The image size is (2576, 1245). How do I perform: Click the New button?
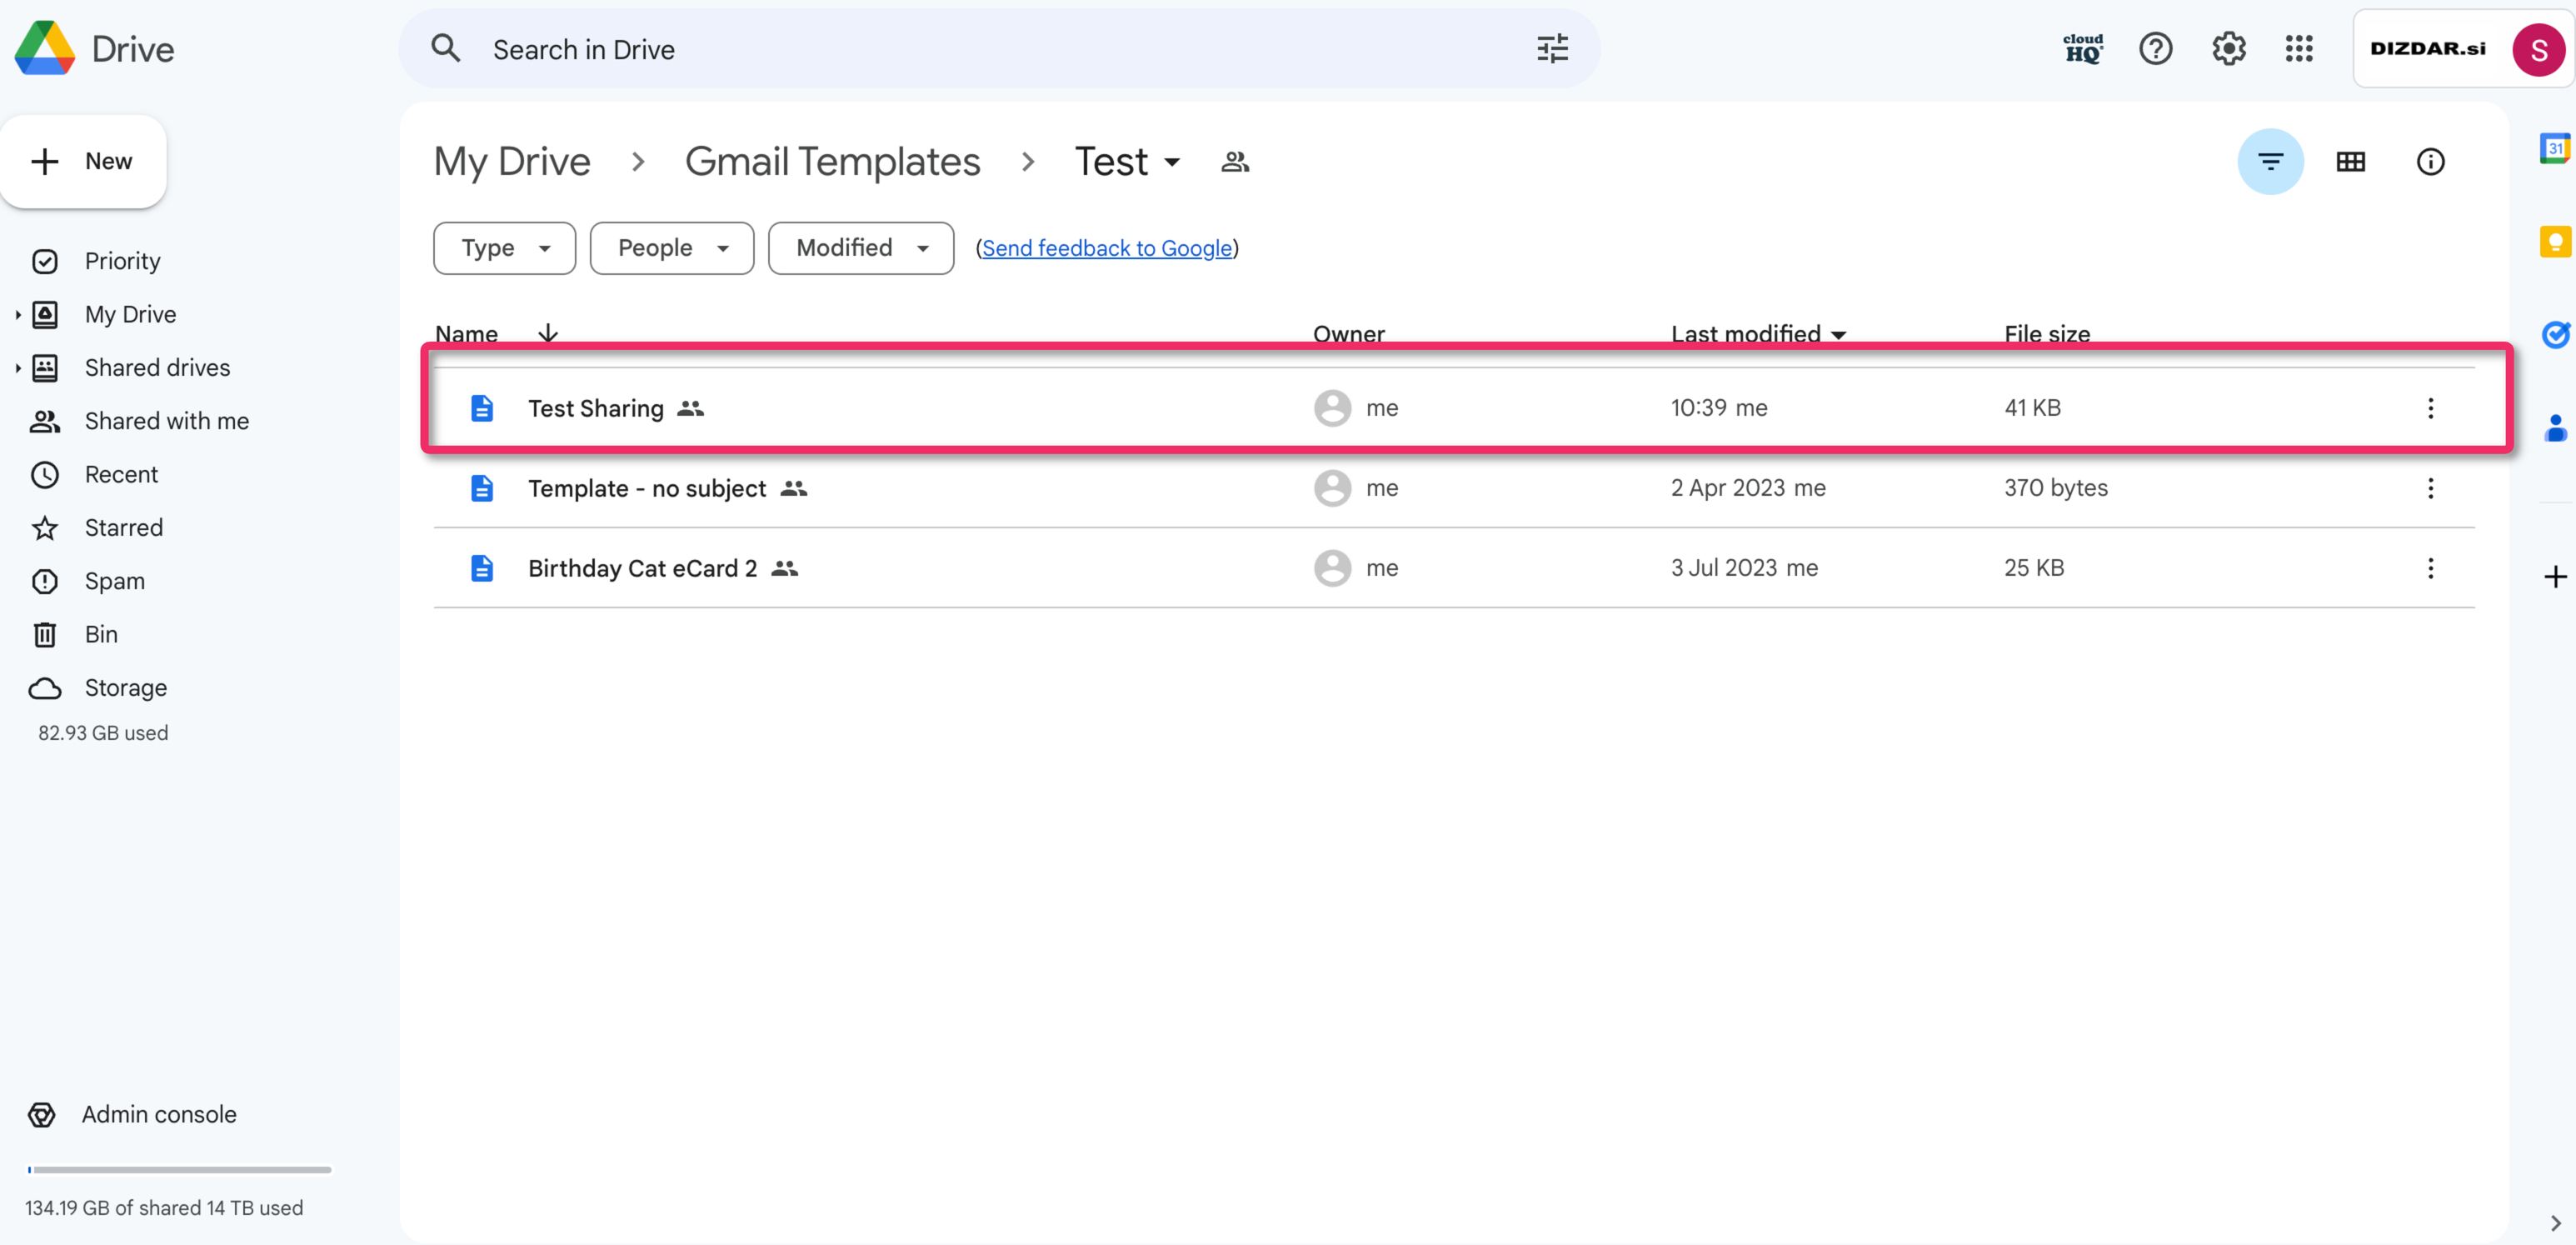pyautogui.click(x=83, y=161)
